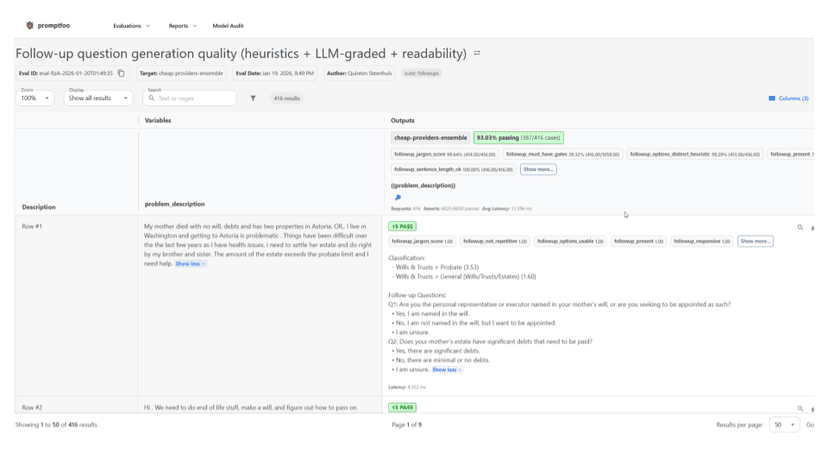828x466 pixels.
Task: Collapse Row #1 problem description with 'Show less'
Action: [x=190, y=264]
